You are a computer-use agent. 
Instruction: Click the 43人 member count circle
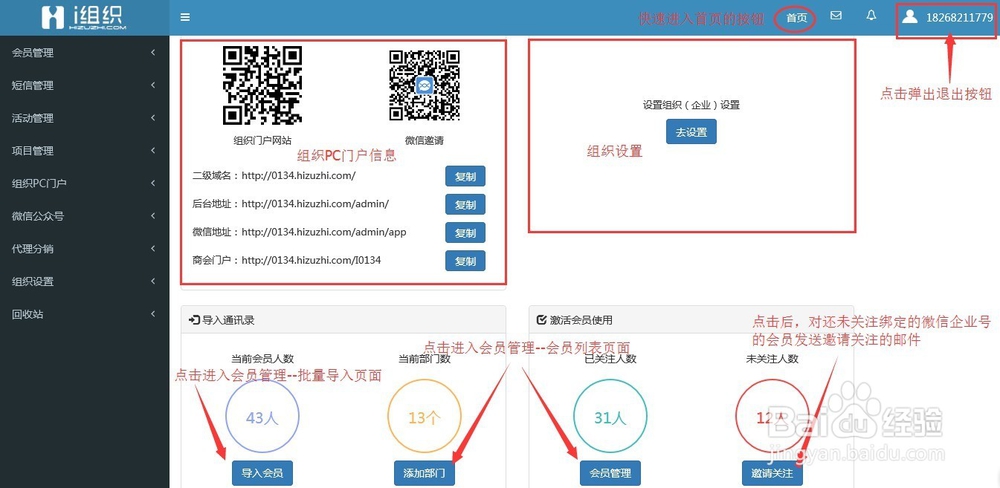click(x=262, y=418)
